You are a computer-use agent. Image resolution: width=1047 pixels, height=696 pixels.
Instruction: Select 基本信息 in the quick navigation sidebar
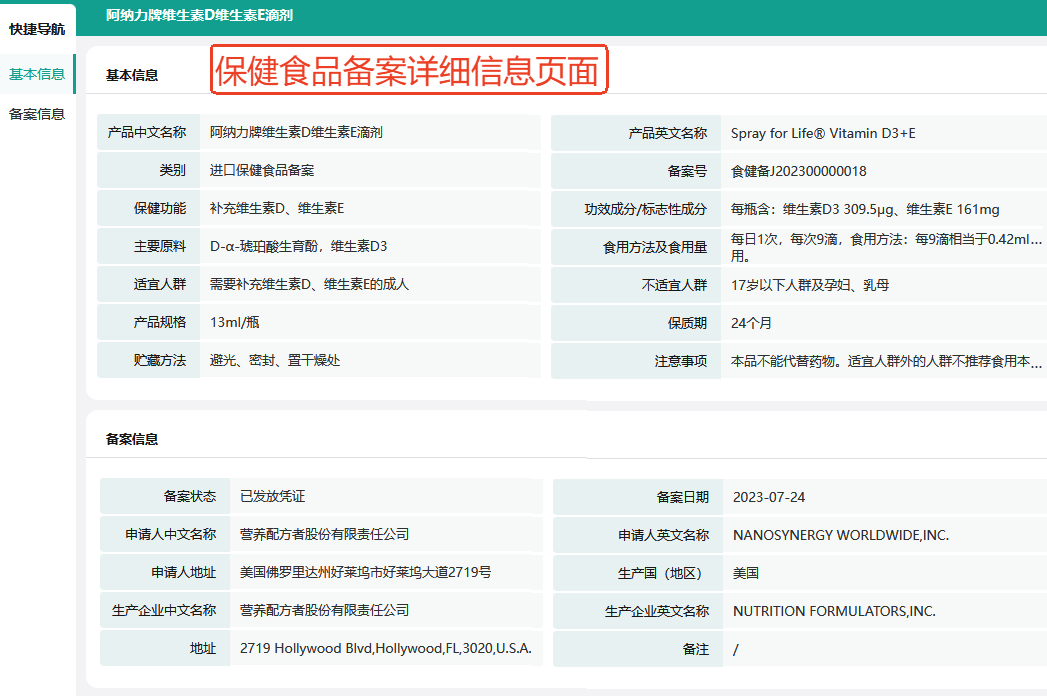(x=37, y=74)
